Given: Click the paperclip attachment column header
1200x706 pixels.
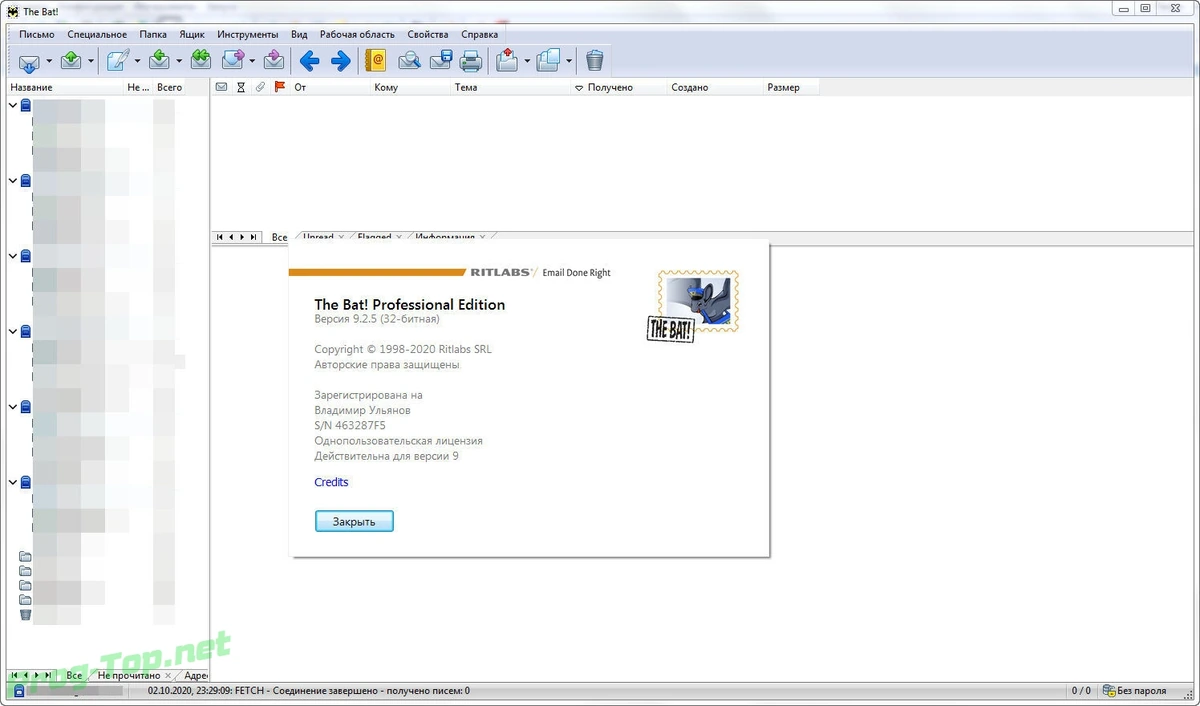Looking at the screenshot, I should [260, 87].
